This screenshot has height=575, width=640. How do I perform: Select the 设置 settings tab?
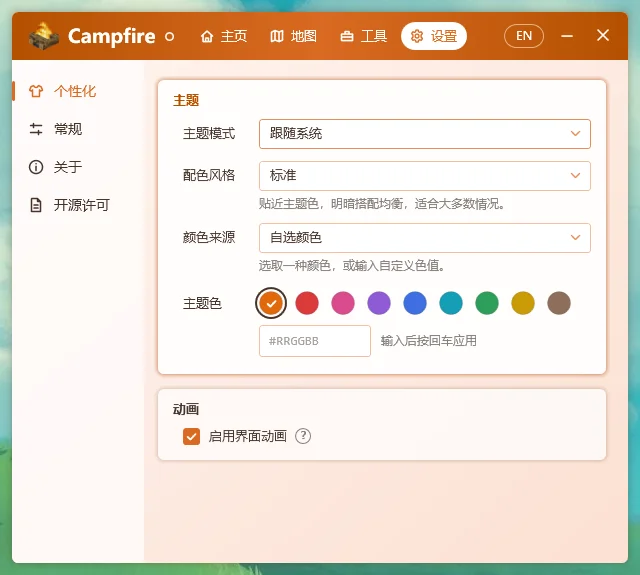(x=433, y=36)
